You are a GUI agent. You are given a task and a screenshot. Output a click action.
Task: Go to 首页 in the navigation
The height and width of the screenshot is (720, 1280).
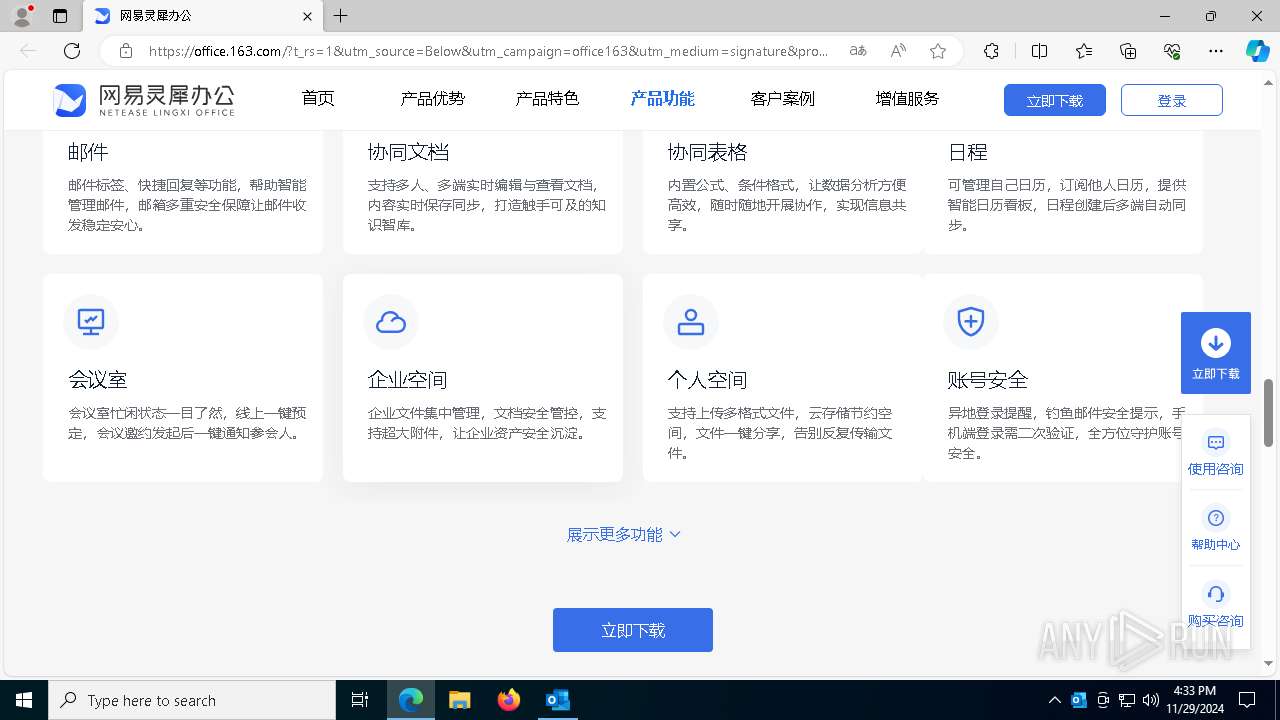tap(318, 99)
